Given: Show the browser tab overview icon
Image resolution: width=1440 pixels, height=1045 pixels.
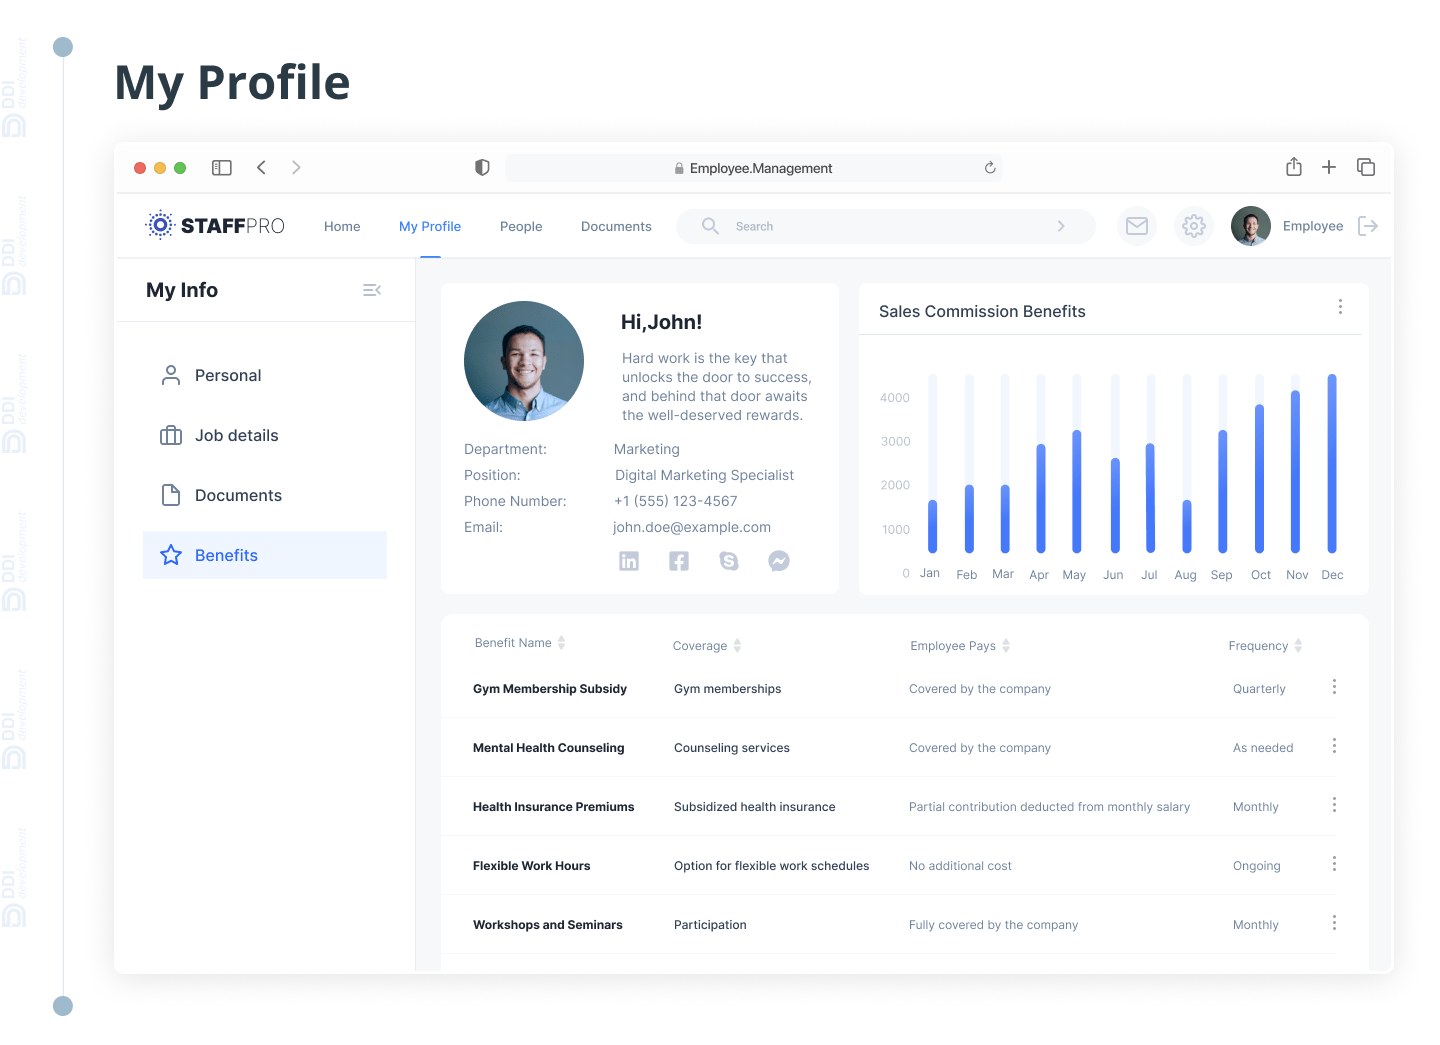Looking at the screenshot, I should (x=1366, y=167).
